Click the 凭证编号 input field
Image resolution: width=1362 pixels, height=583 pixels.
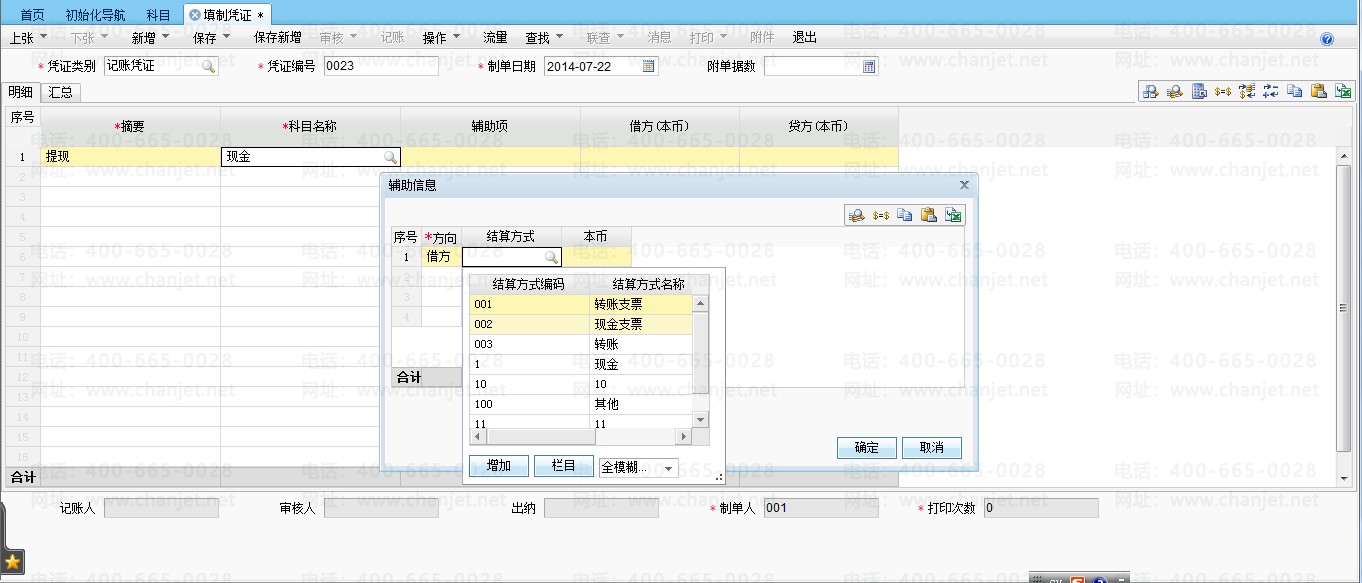(x=380, y=66)
